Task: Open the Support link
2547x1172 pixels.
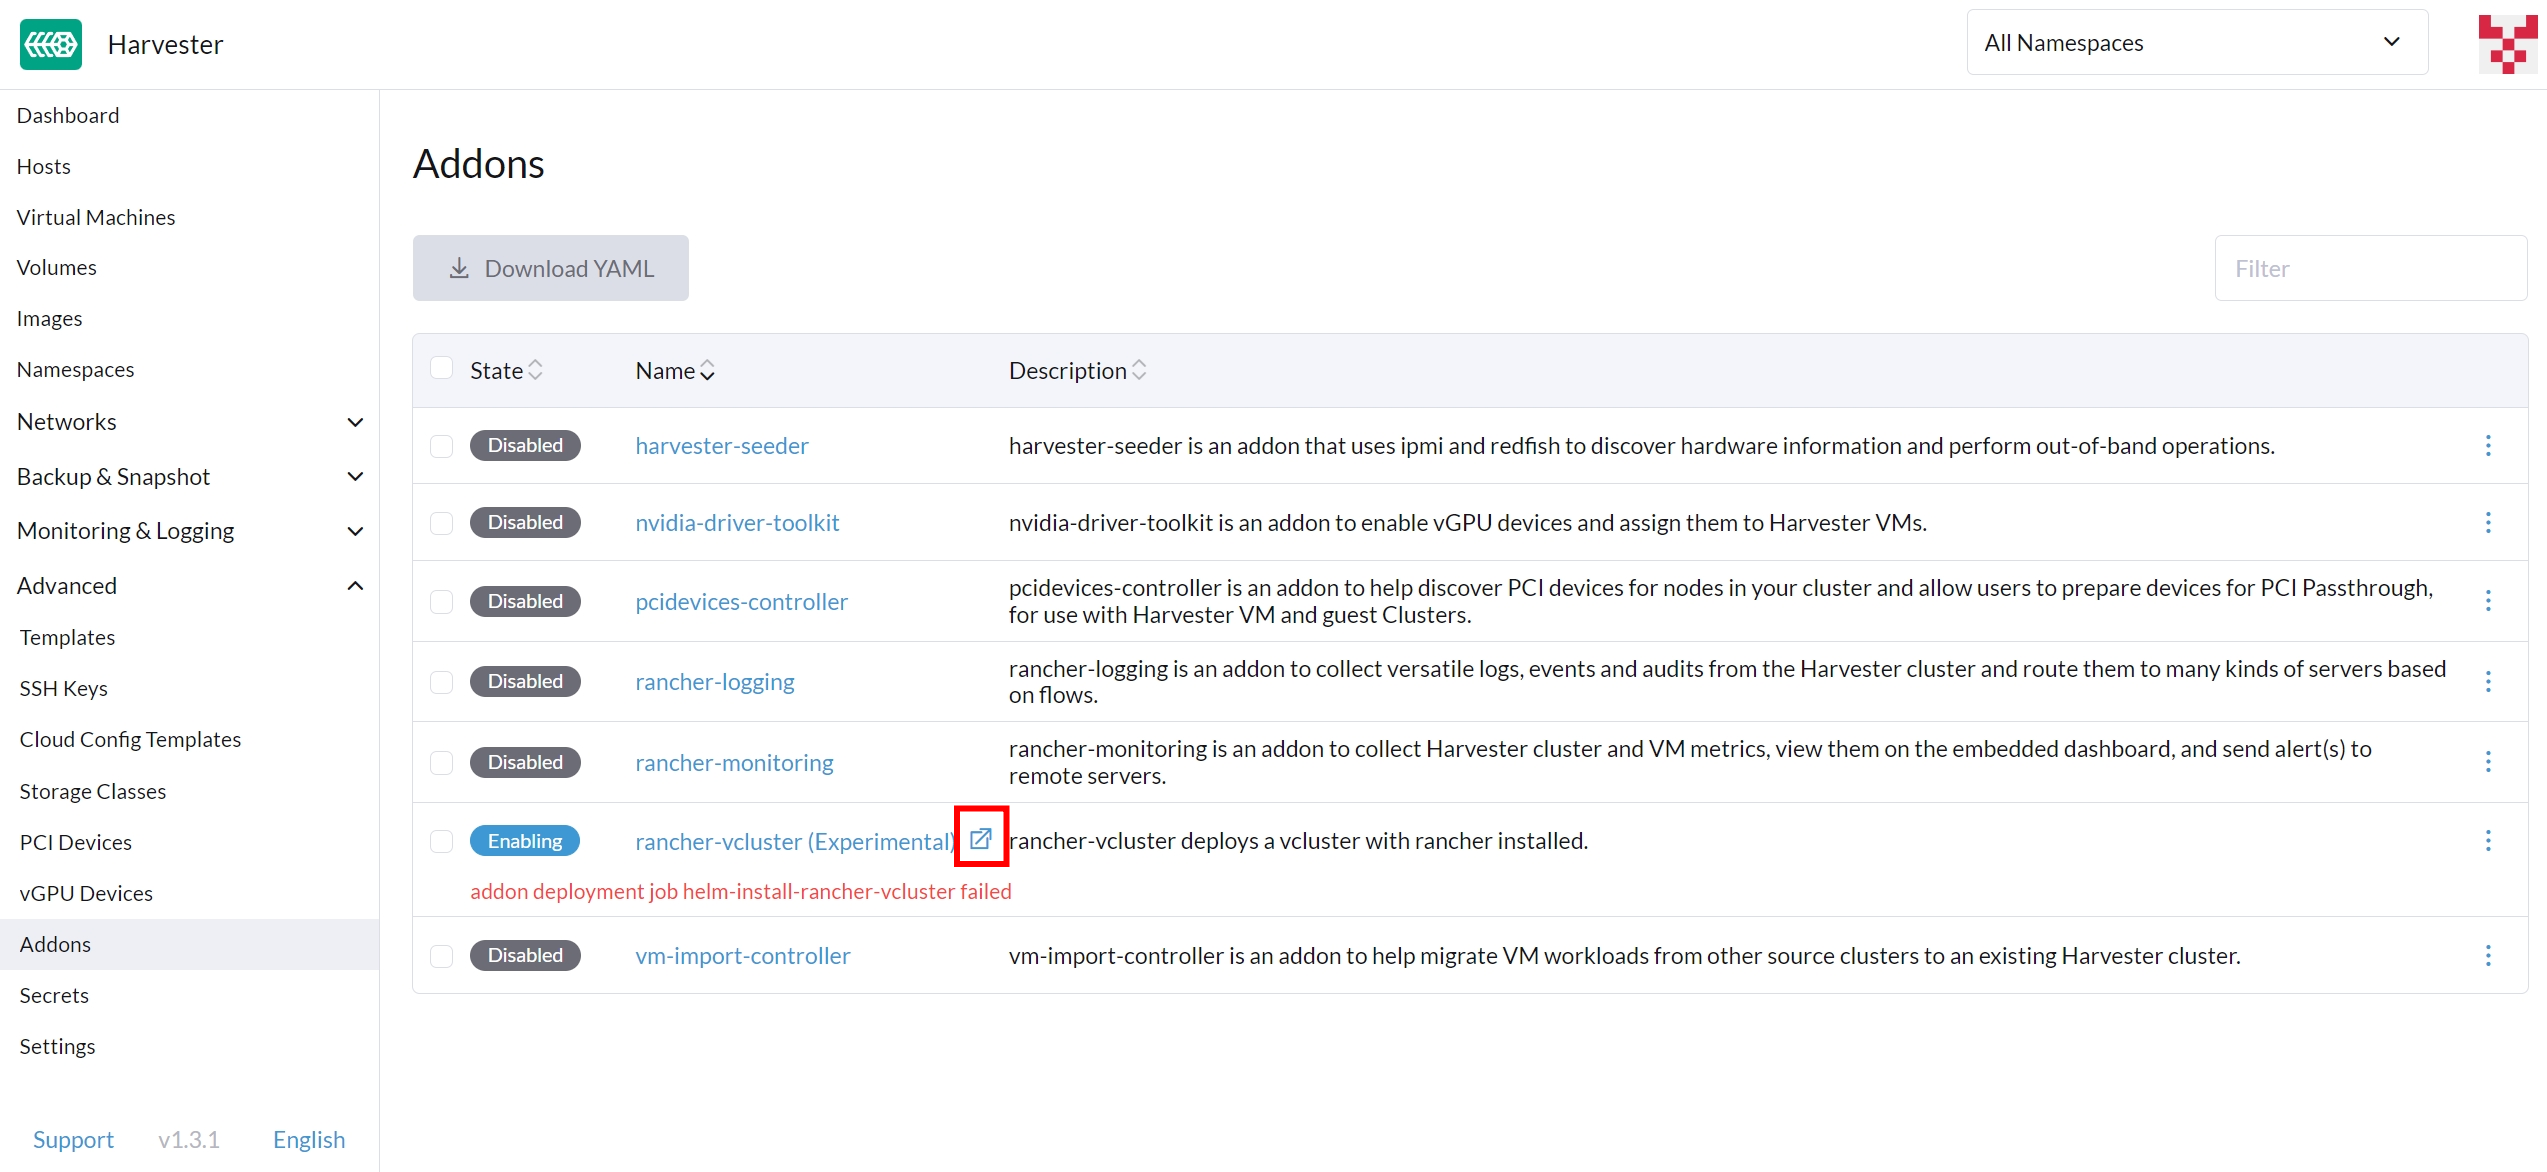Action: click(73, 1140)
